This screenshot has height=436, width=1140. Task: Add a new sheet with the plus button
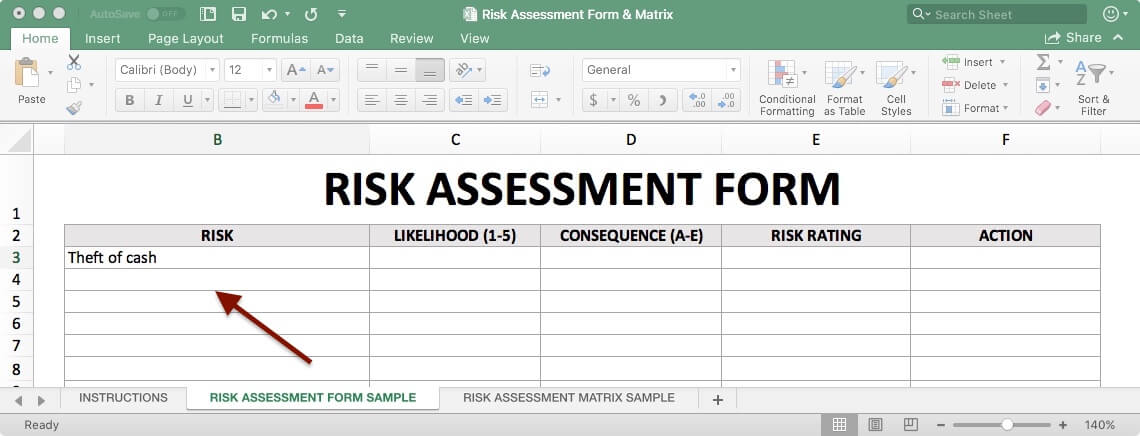(x=718, y=399)
